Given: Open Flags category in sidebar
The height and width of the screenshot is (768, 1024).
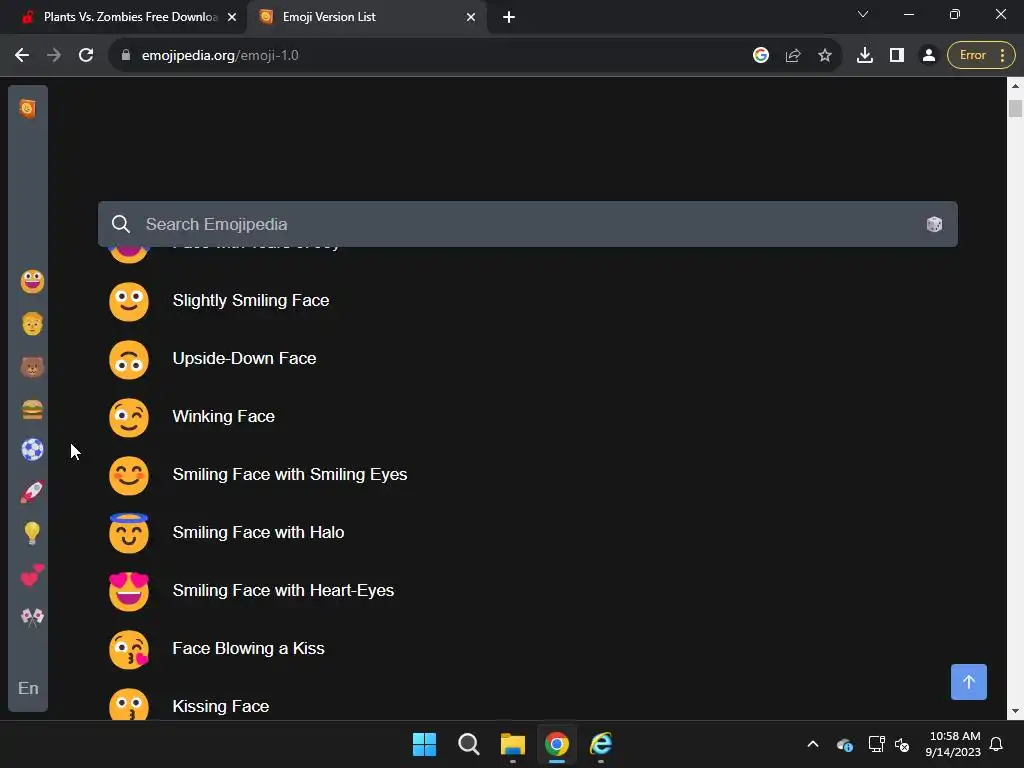Looking at the screenshot, I should pos(32,617).
